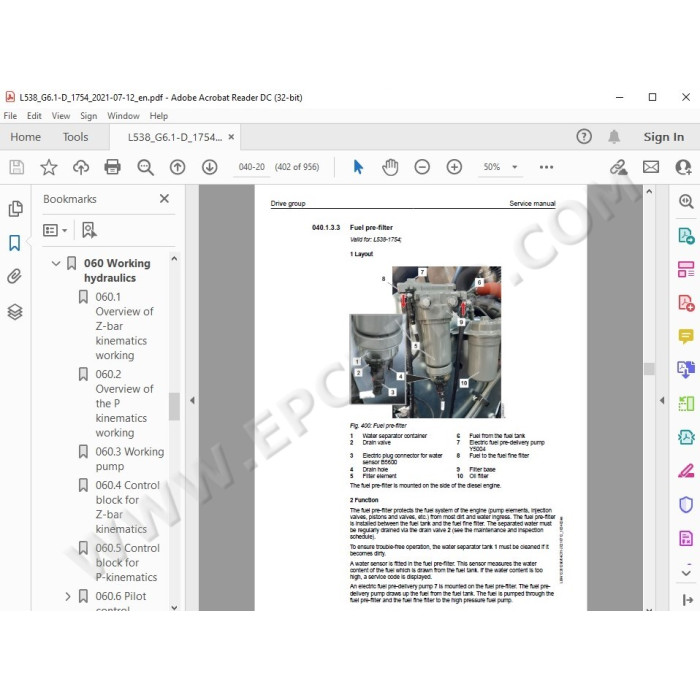
Task: Open Organize Pages tool
Action: [686, 269]
